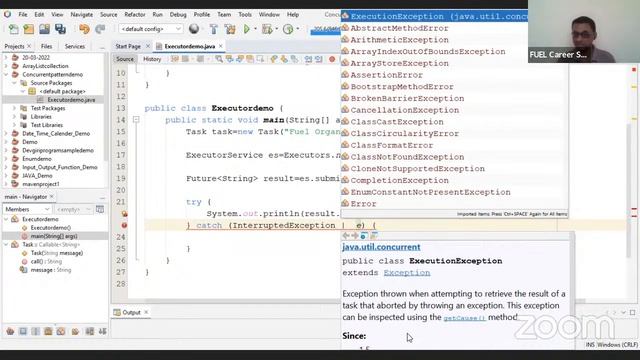The width and height of the screenshot is (640, 360).
Task: Click Previous Bookmark icon in editor toolbar
Action: pyautogui.click(x=274, y=59)
